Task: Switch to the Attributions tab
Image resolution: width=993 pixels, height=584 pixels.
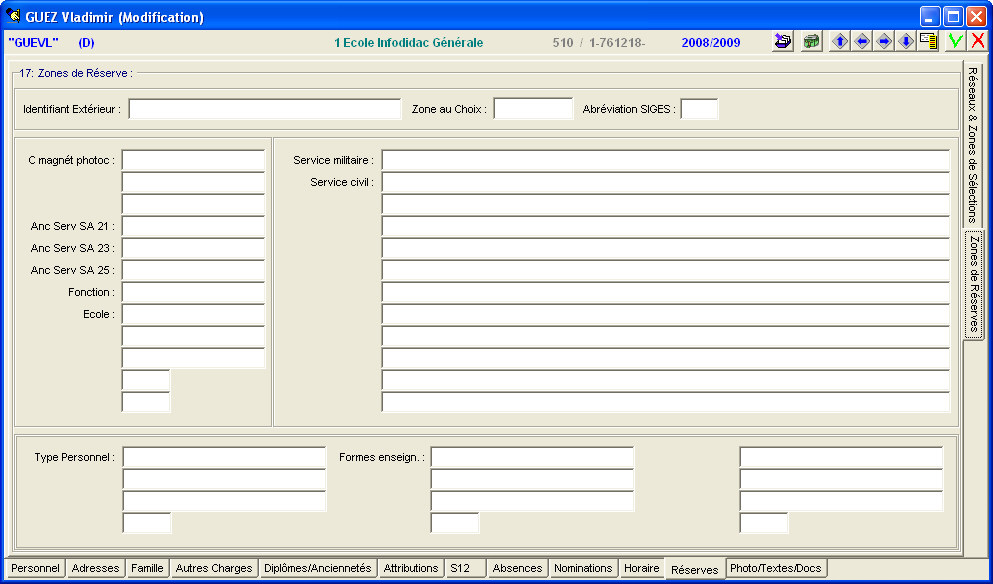Action: (x=411, y=568)
